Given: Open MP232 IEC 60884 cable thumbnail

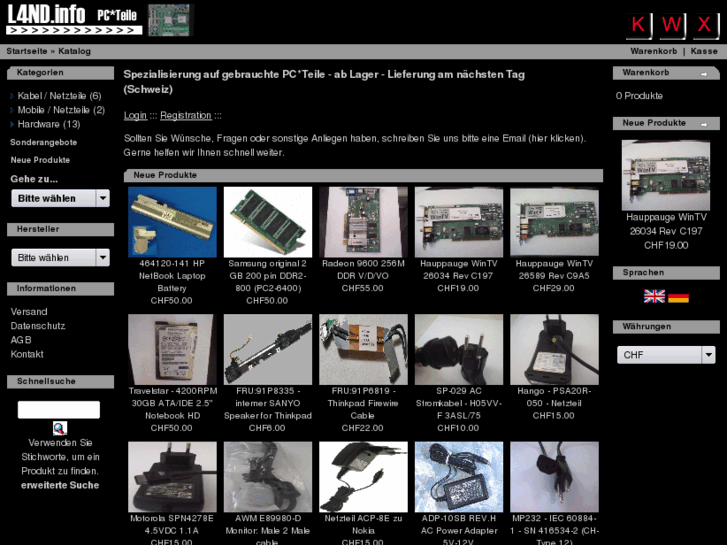Looking at the screenshot, I should 555,477.
